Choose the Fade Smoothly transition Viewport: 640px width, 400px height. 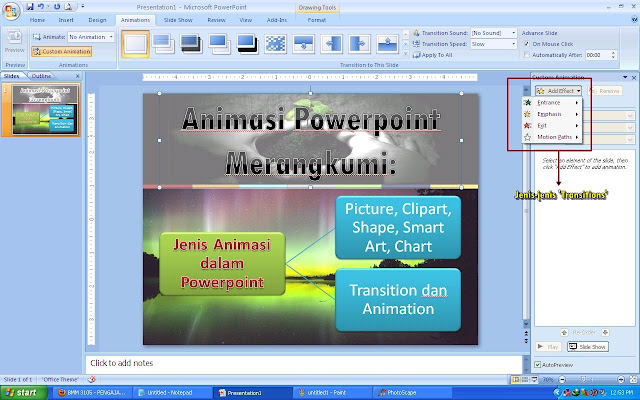163,44
